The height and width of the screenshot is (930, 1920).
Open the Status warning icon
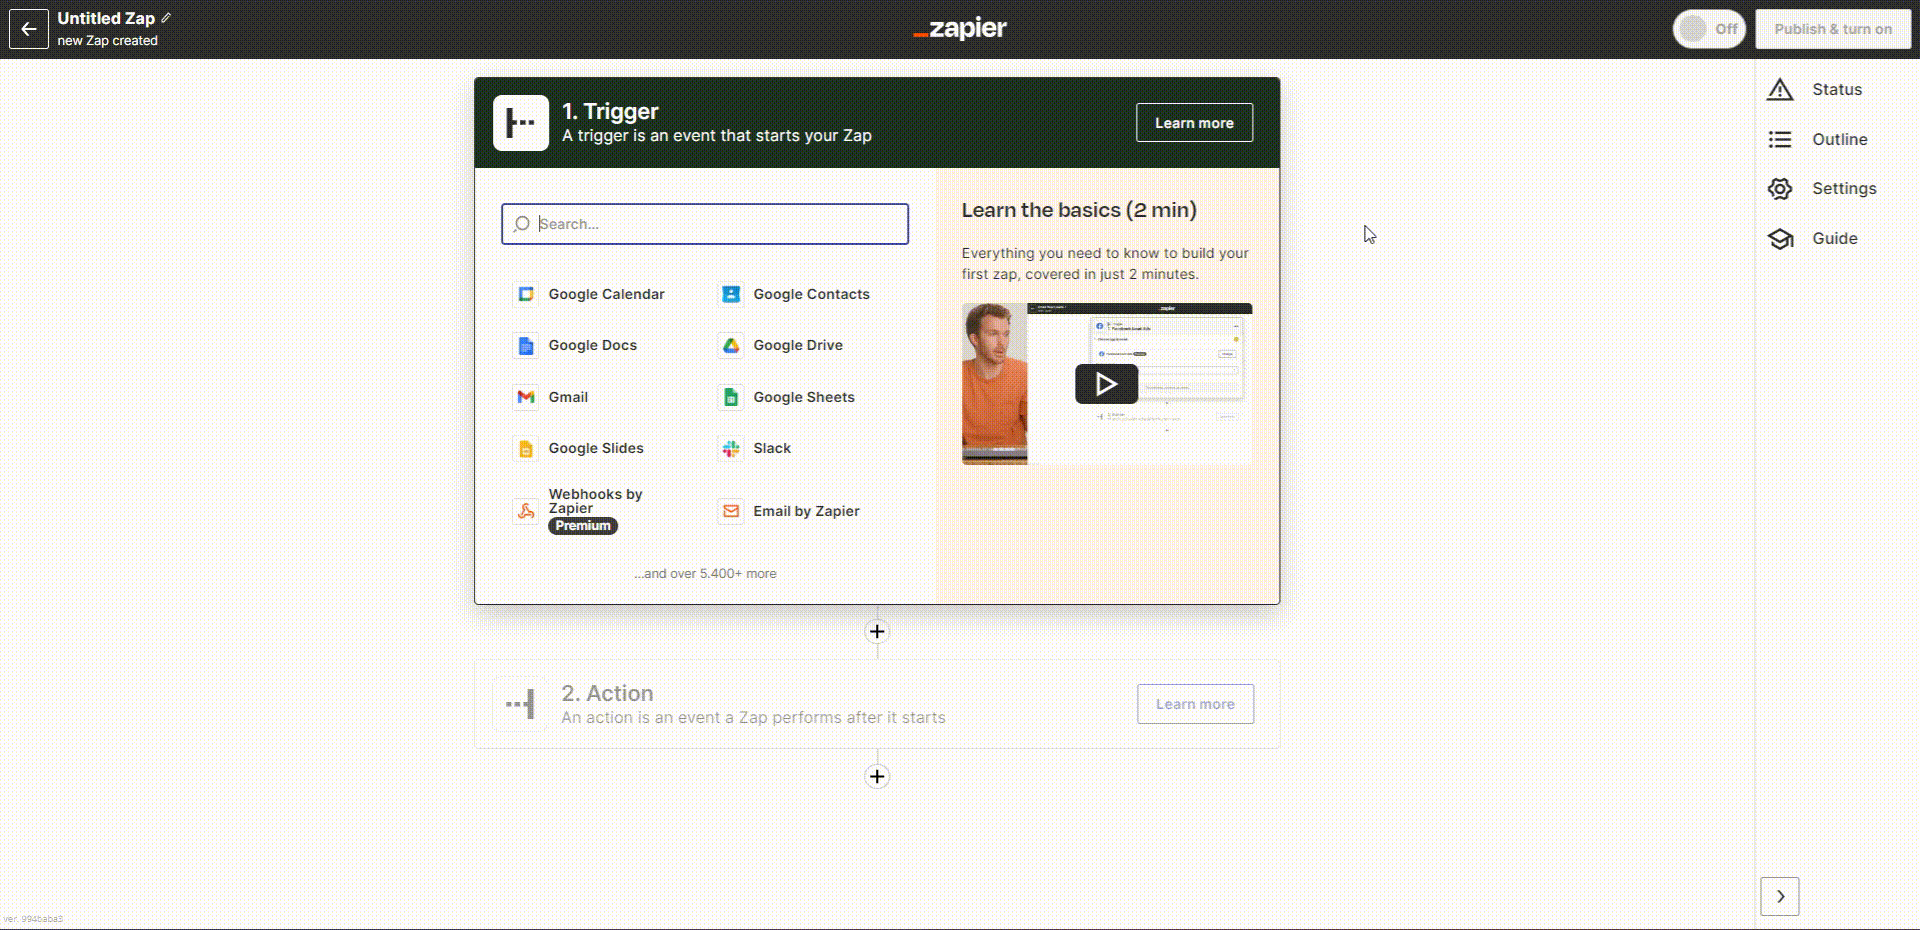click(1780, 89)
